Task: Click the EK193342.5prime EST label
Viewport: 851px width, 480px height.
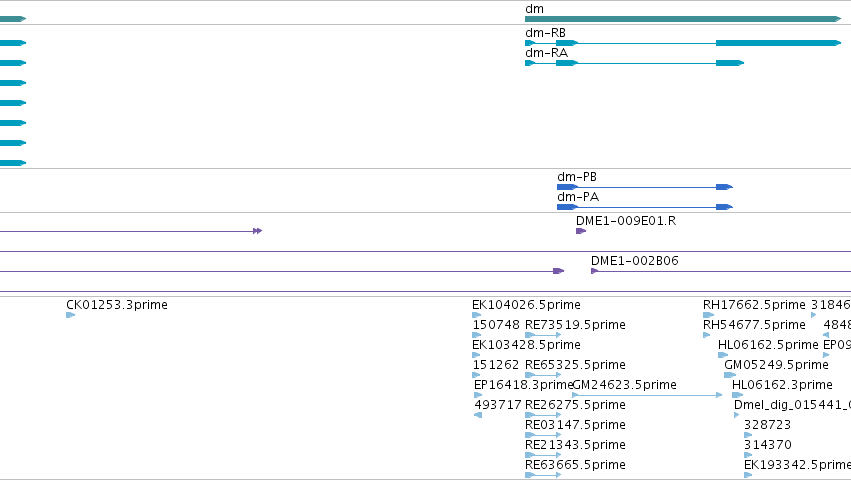Action: (x=797, y=465)
